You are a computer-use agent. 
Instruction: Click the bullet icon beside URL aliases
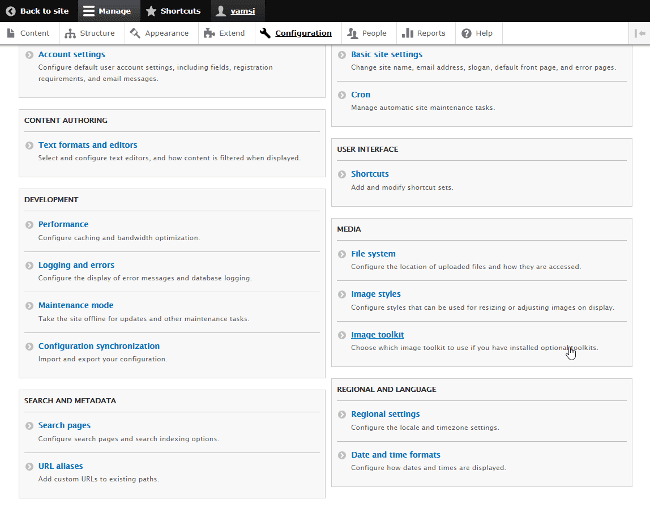coord(29,467)
